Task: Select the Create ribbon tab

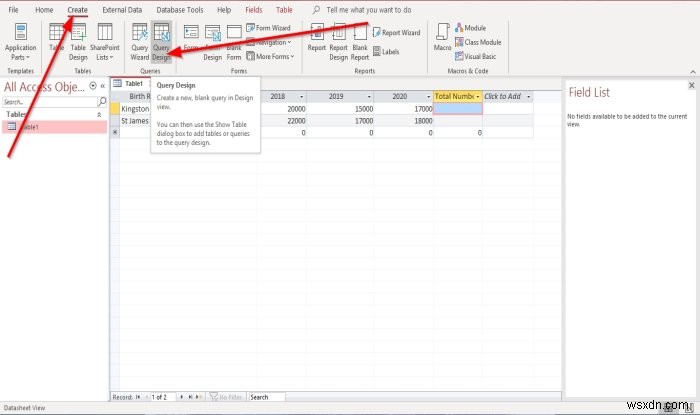Action: (77, 9)
